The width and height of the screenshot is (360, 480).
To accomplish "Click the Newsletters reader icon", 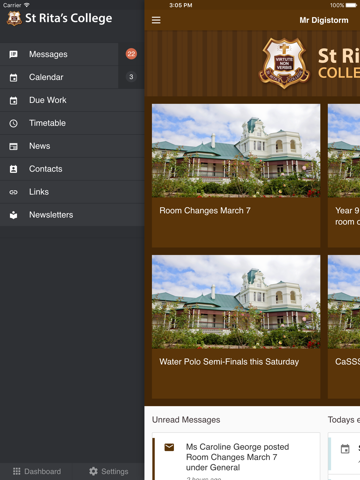I will coord(13,215).
